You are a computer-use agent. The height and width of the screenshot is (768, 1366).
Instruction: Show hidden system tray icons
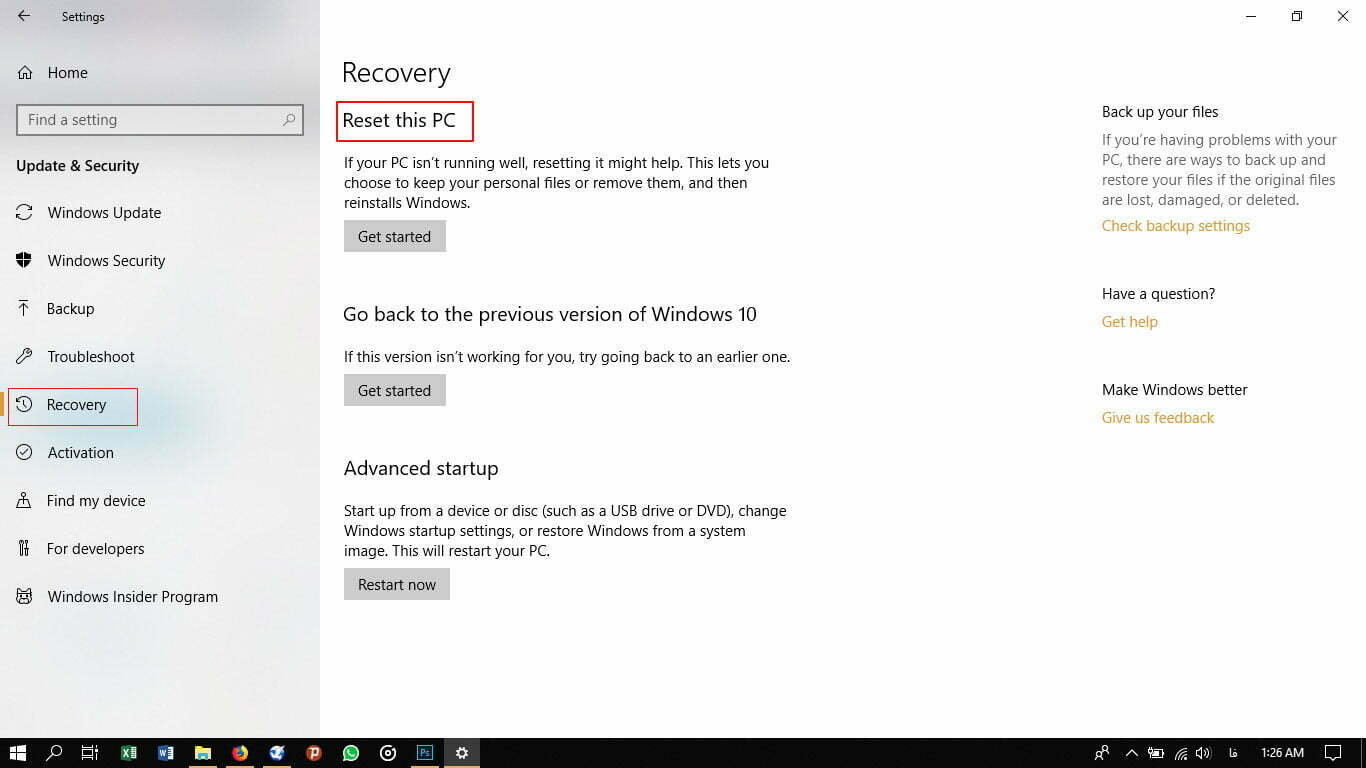(1132, 753)
